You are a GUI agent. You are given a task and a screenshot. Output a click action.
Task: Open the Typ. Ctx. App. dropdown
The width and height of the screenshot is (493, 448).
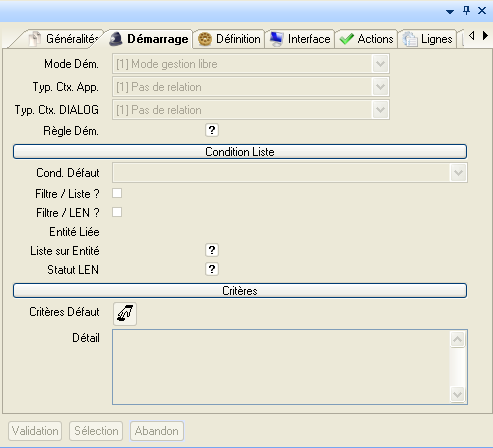pos(380,87)
